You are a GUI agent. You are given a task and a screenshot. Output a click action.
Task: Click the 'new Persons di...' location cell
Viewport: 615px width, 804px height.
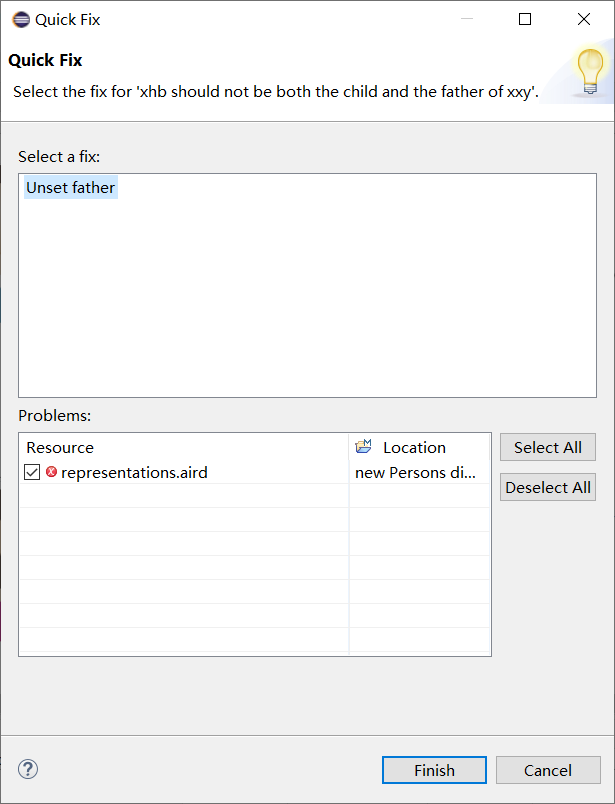point(415,472)
